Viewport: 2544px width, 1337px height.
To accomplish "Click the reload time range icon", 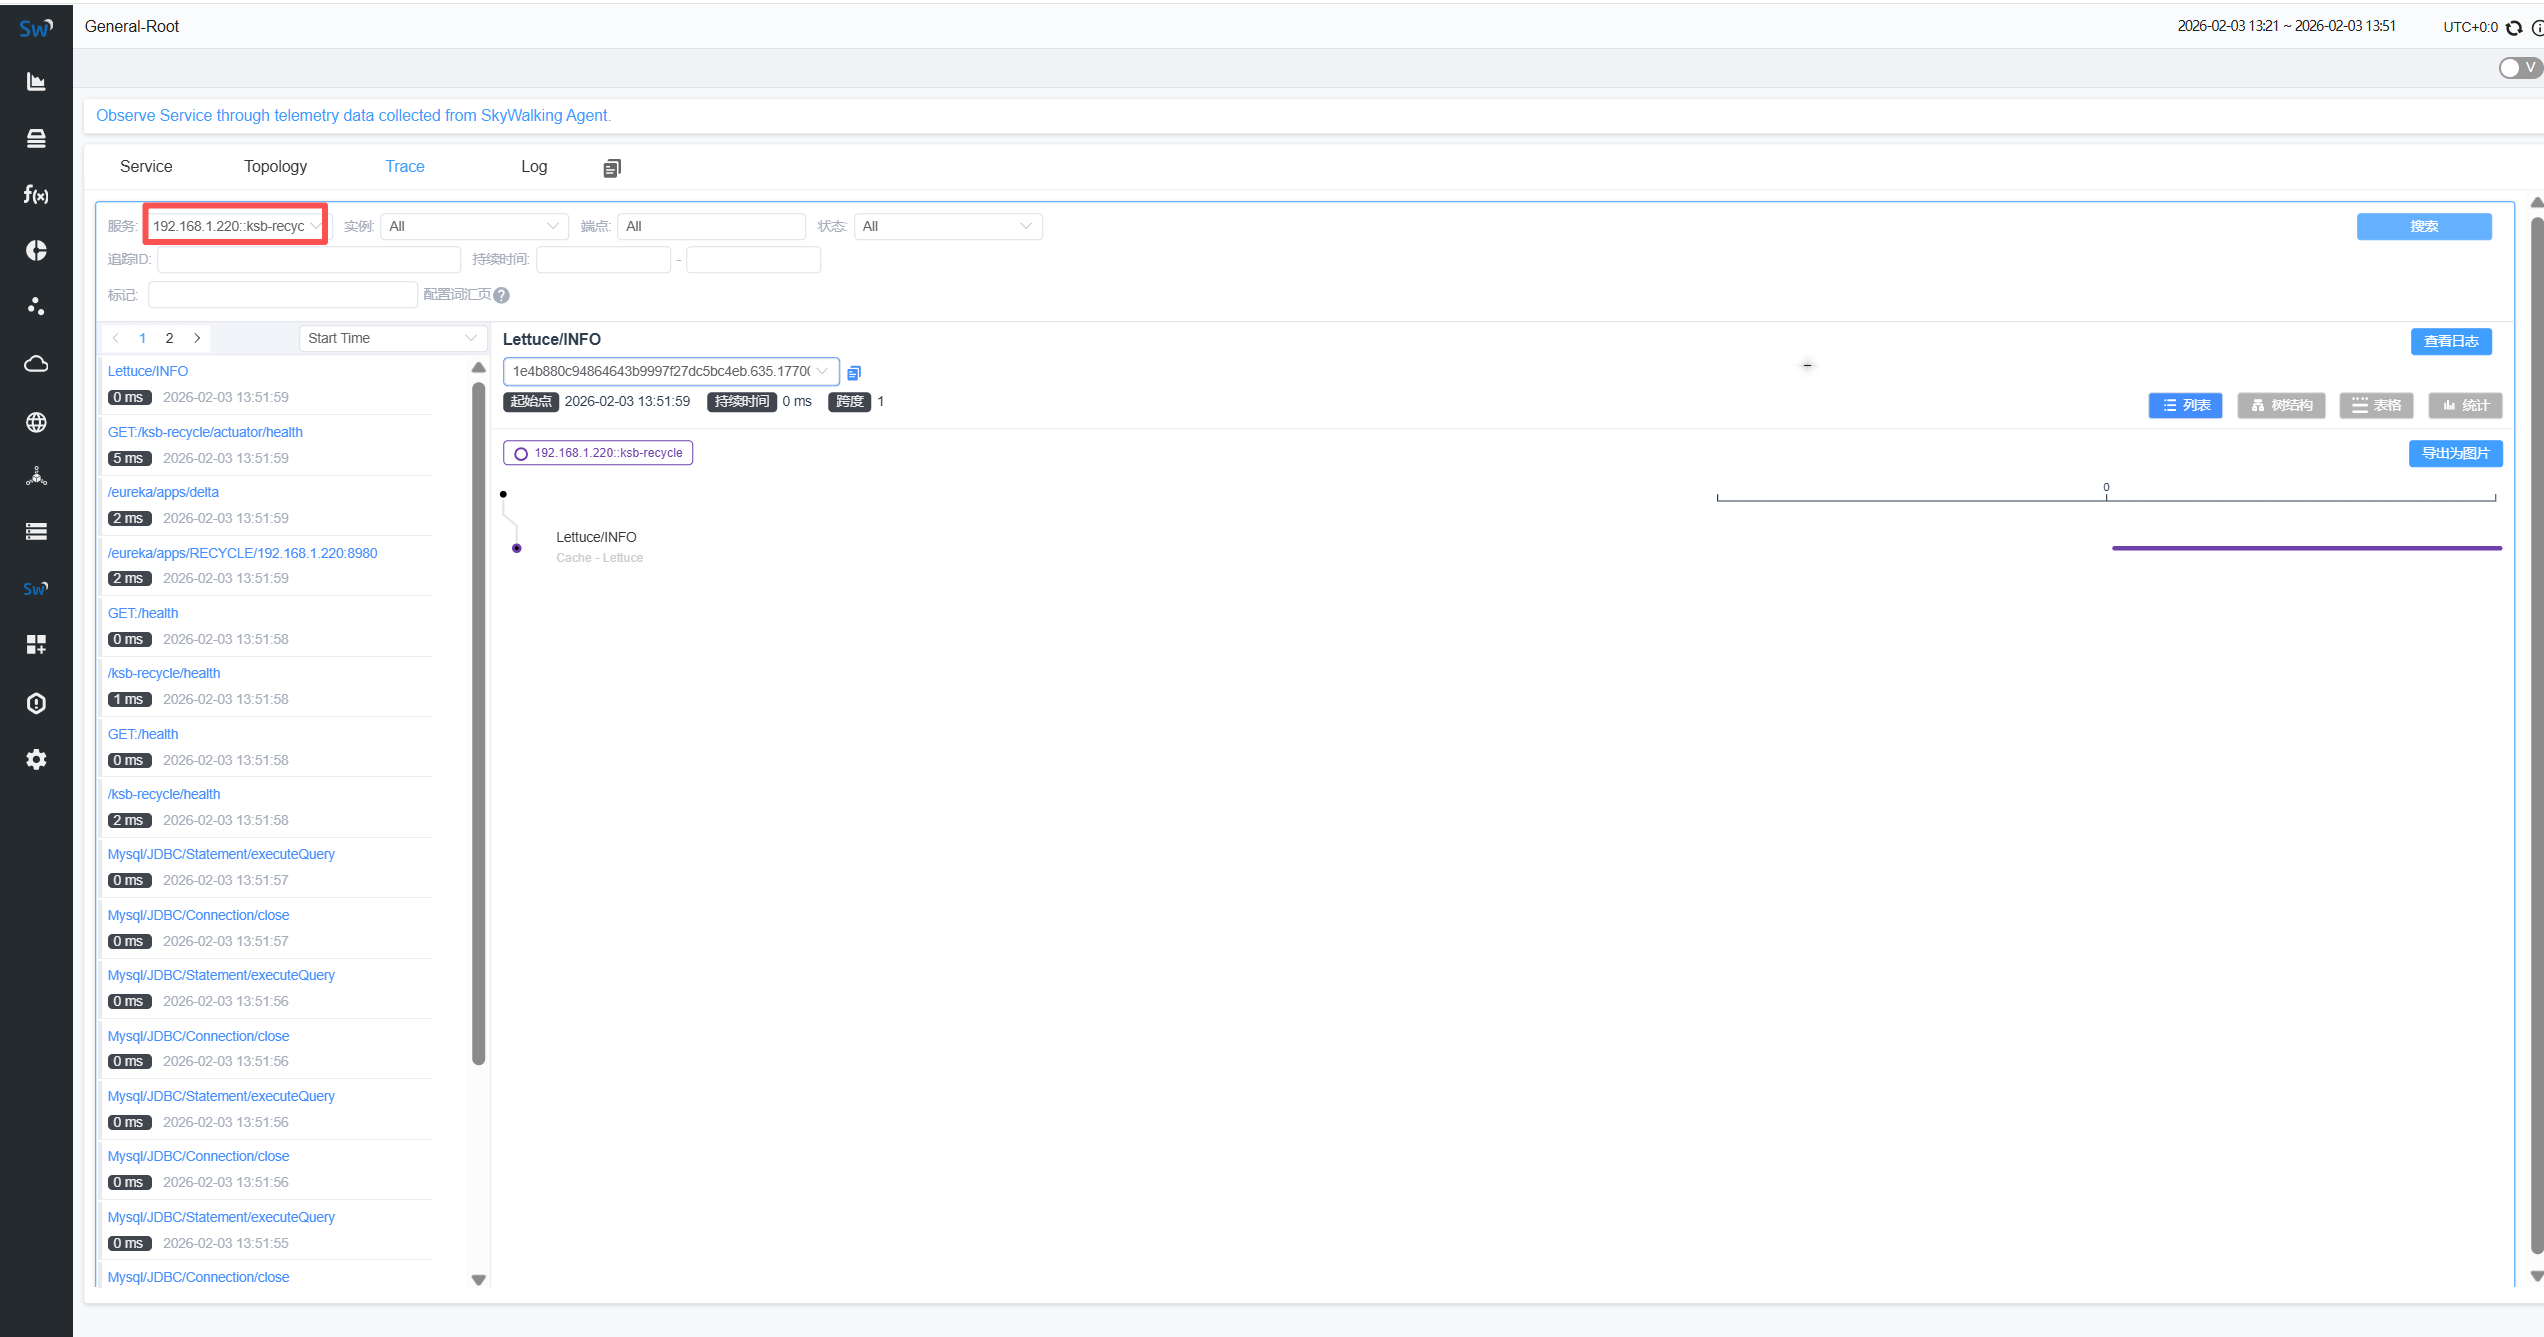I will tap(2514, 28).
